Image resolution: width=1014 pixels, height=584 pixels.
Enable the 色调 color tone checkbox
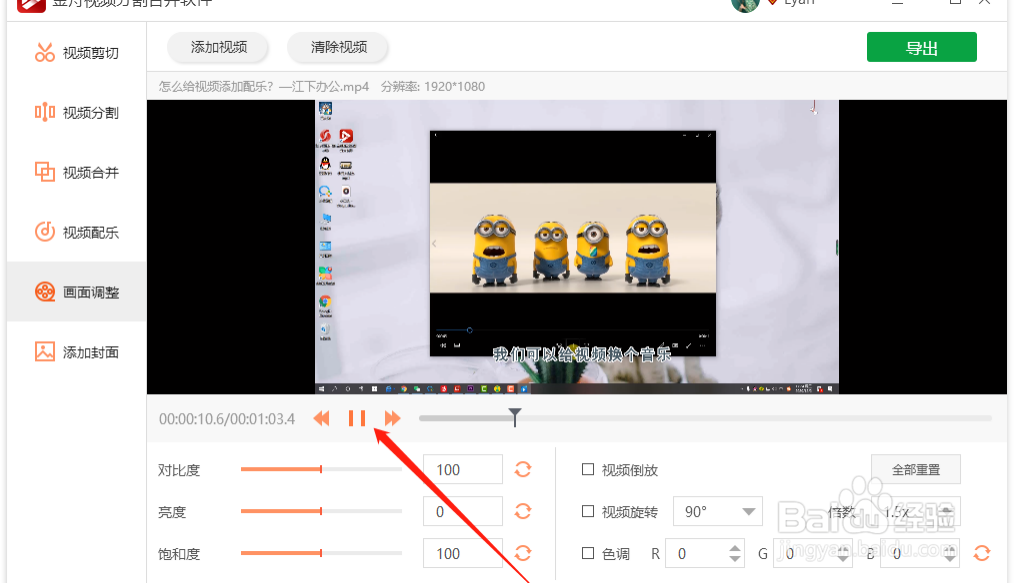click(x=588, y=554)
